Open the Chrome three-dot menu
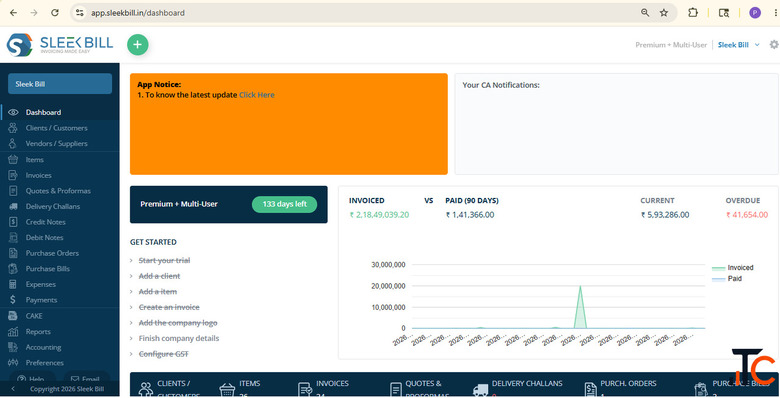Image resolution: width=780 pixels, height=398 pixels. (x=776, y=13)
